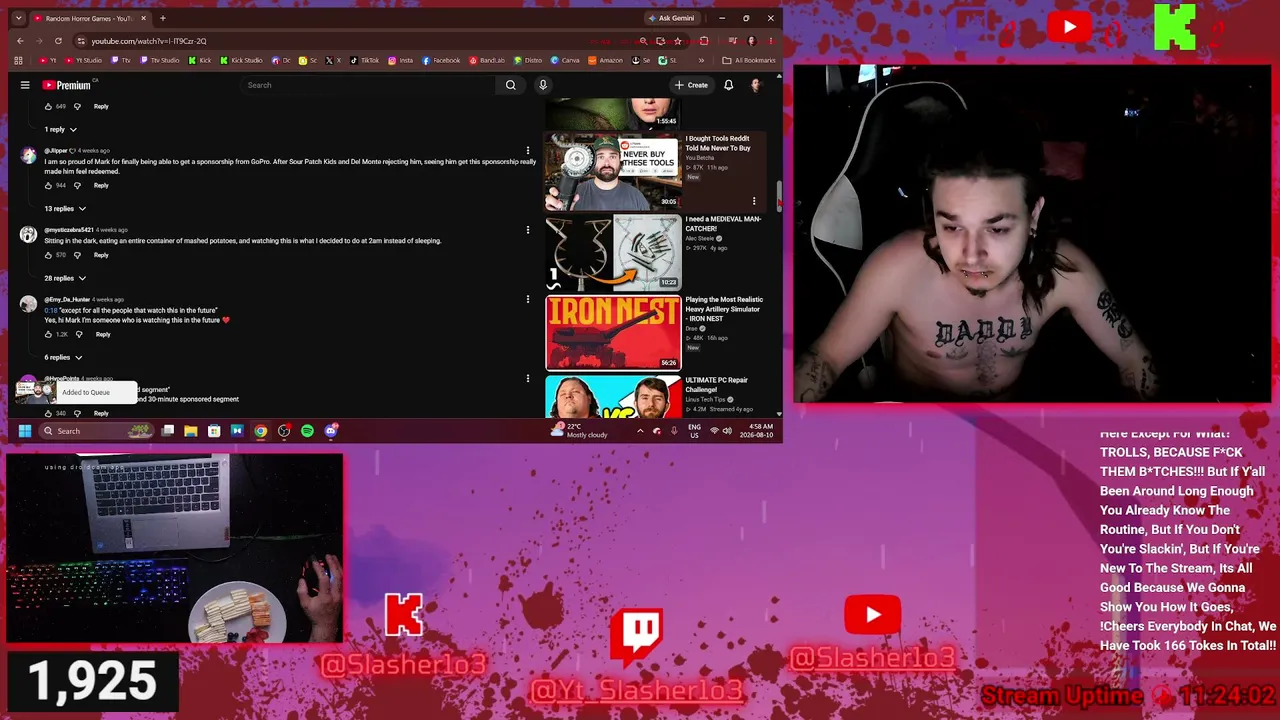
Task: Expand the 28 replies thread
Action: point(65,278)
